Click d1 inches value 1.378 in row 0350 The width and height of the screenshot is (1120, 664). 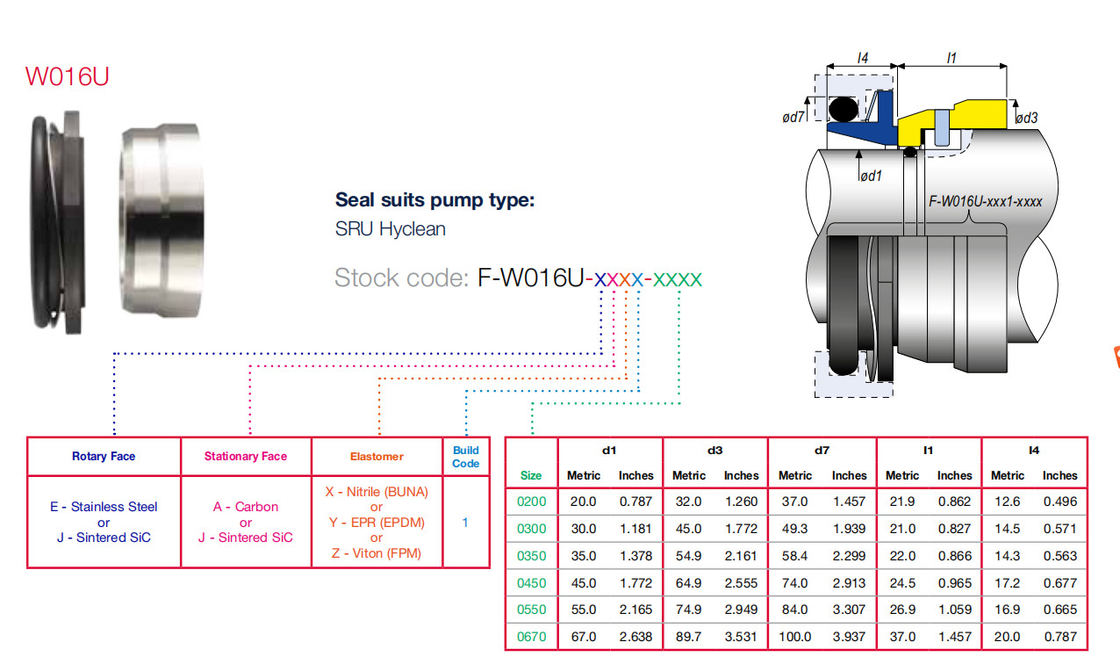(636, 556)
